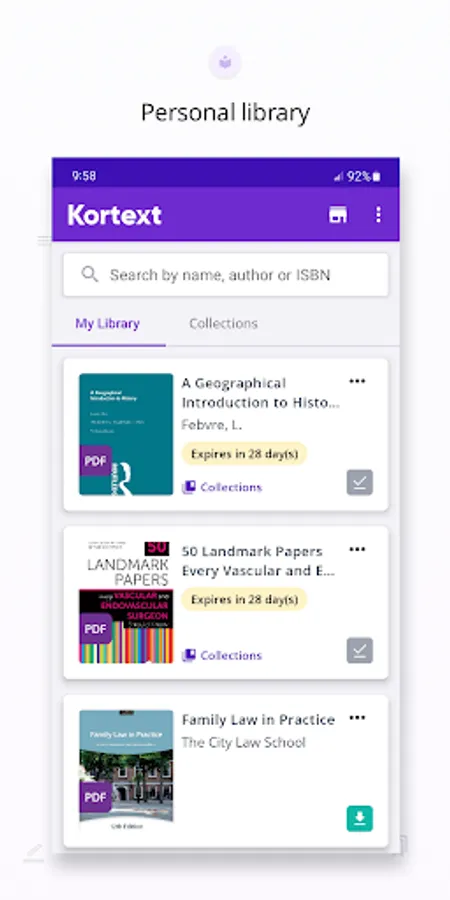The width and height of the screenshot is (450, 900).
Task: Click the Expires in 28 day(s) badge on first book
Action: pyautogui.click(x=245, y=454)
